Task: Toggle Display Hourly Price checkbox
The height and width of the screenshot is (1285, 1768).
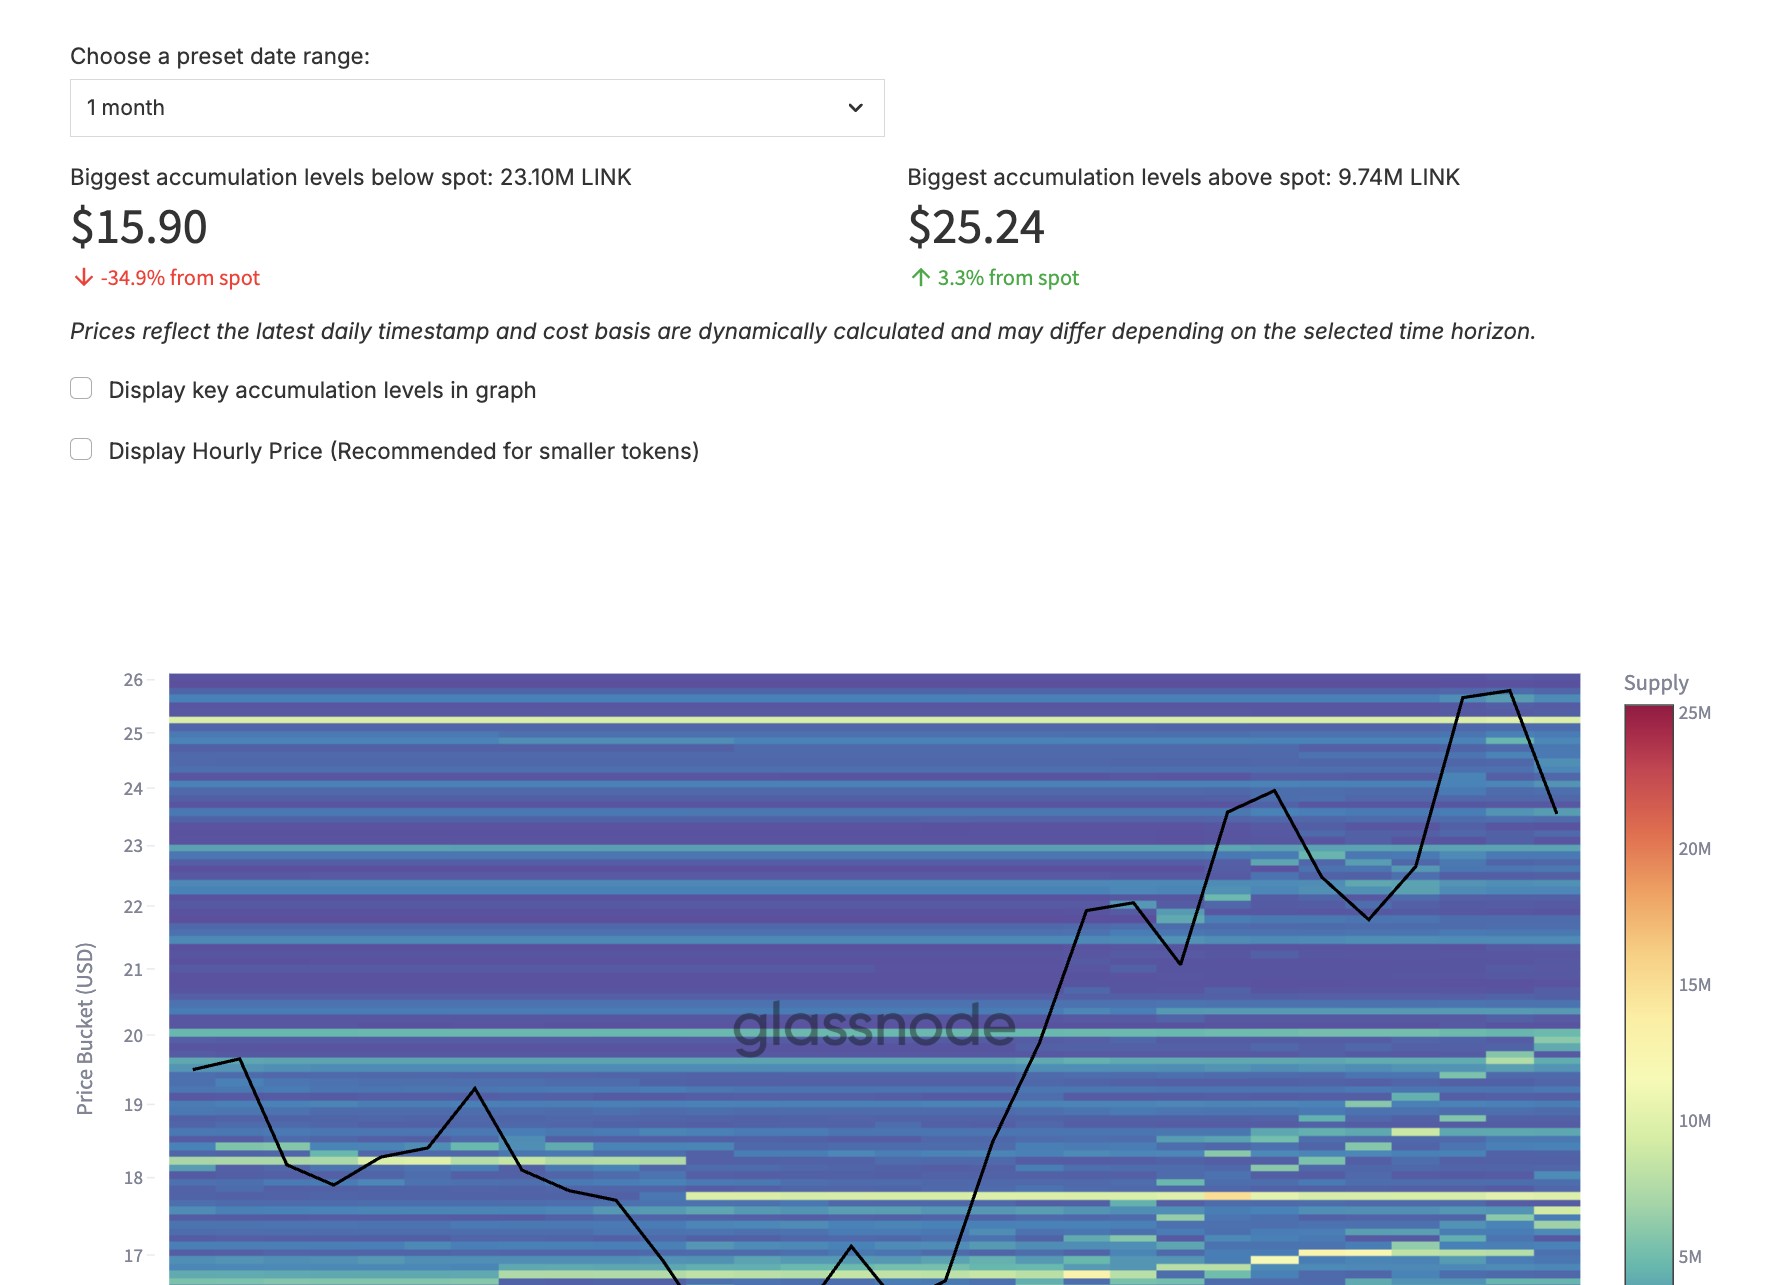Action: coord(81,449)
